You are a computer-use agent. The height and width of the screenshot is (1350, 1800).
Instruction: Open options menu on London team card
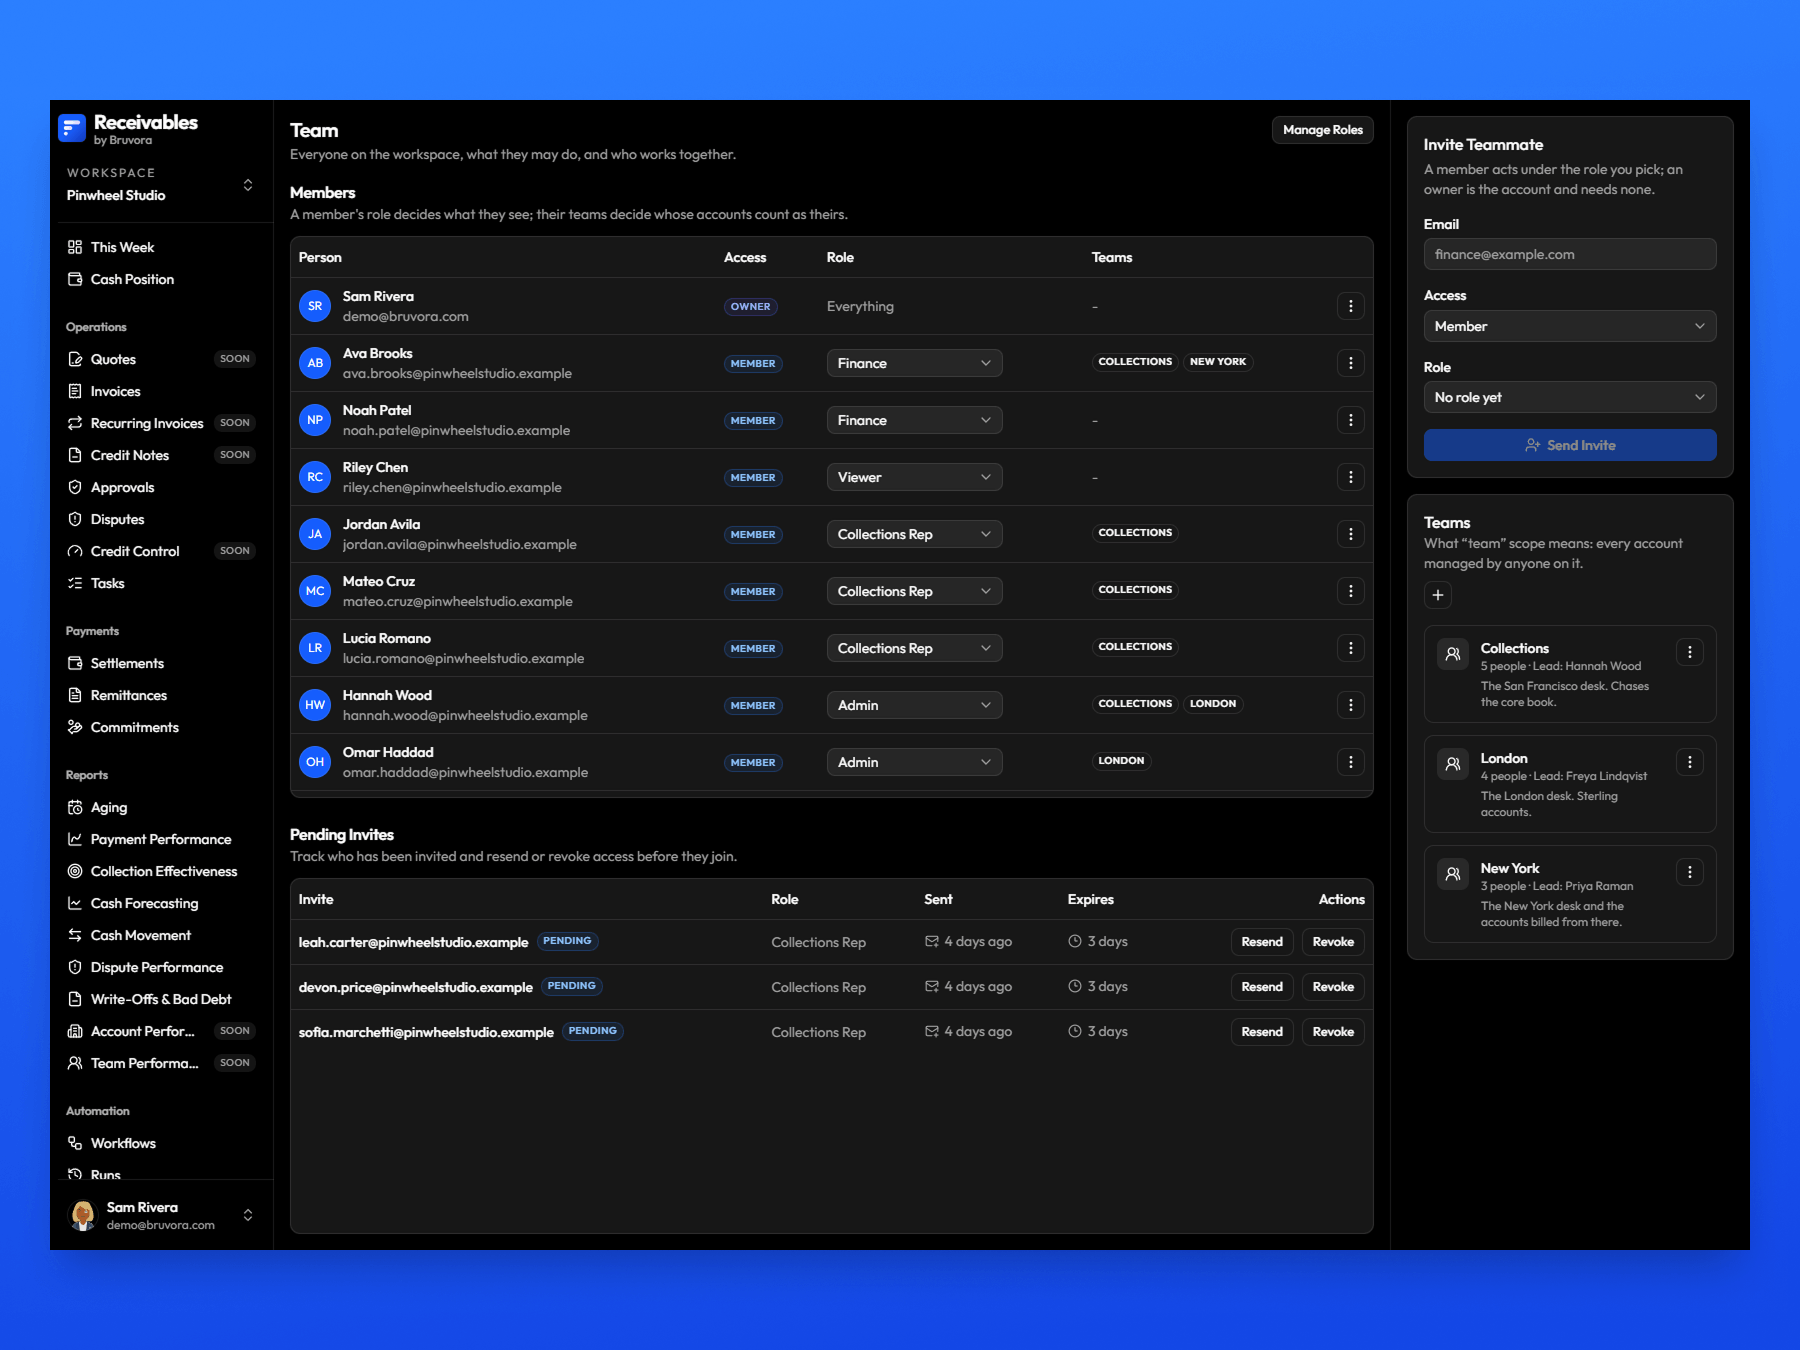coord(1689,762)
